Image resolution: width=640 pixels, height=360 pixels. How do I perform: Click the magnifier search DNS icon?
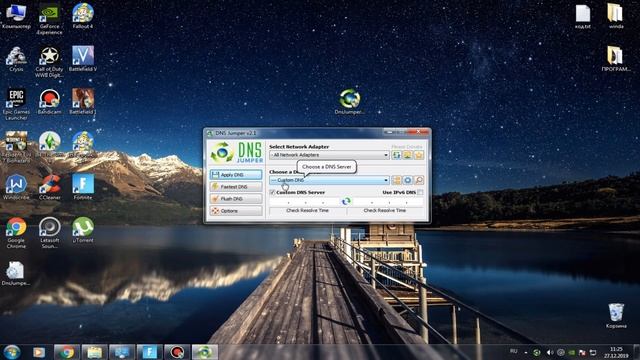click(x=419, y=180)
